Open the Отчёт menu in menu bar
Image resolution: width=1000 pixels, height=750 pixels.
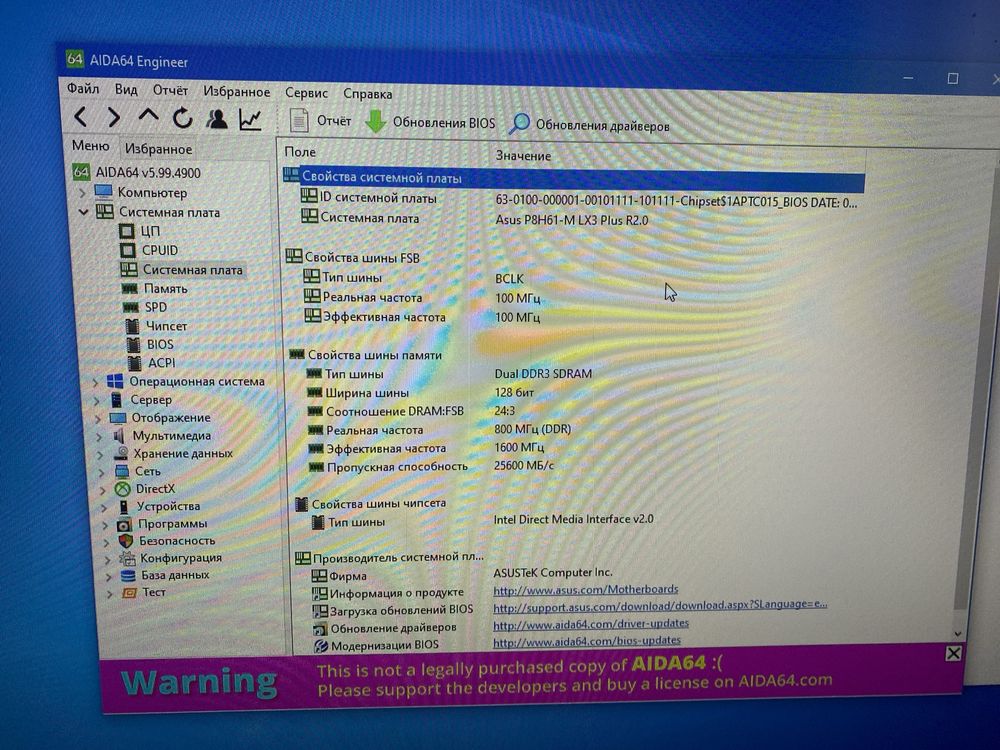170,91
